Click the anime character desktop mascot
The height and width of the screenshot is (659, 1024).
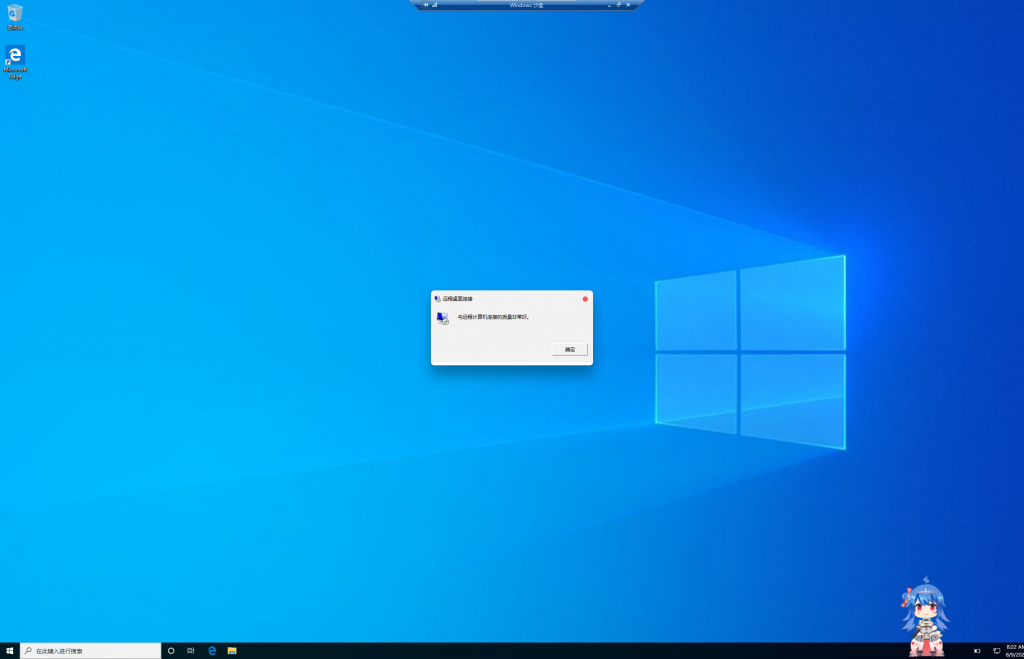point(925,617)
